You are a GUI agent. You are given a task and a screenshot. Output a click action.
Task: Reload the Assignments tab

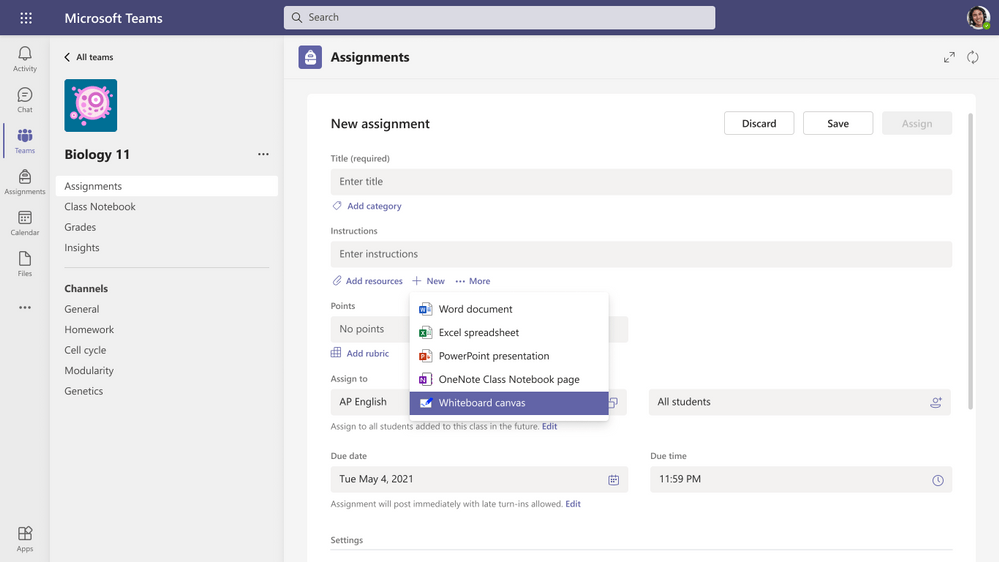[x=972, y=58]
